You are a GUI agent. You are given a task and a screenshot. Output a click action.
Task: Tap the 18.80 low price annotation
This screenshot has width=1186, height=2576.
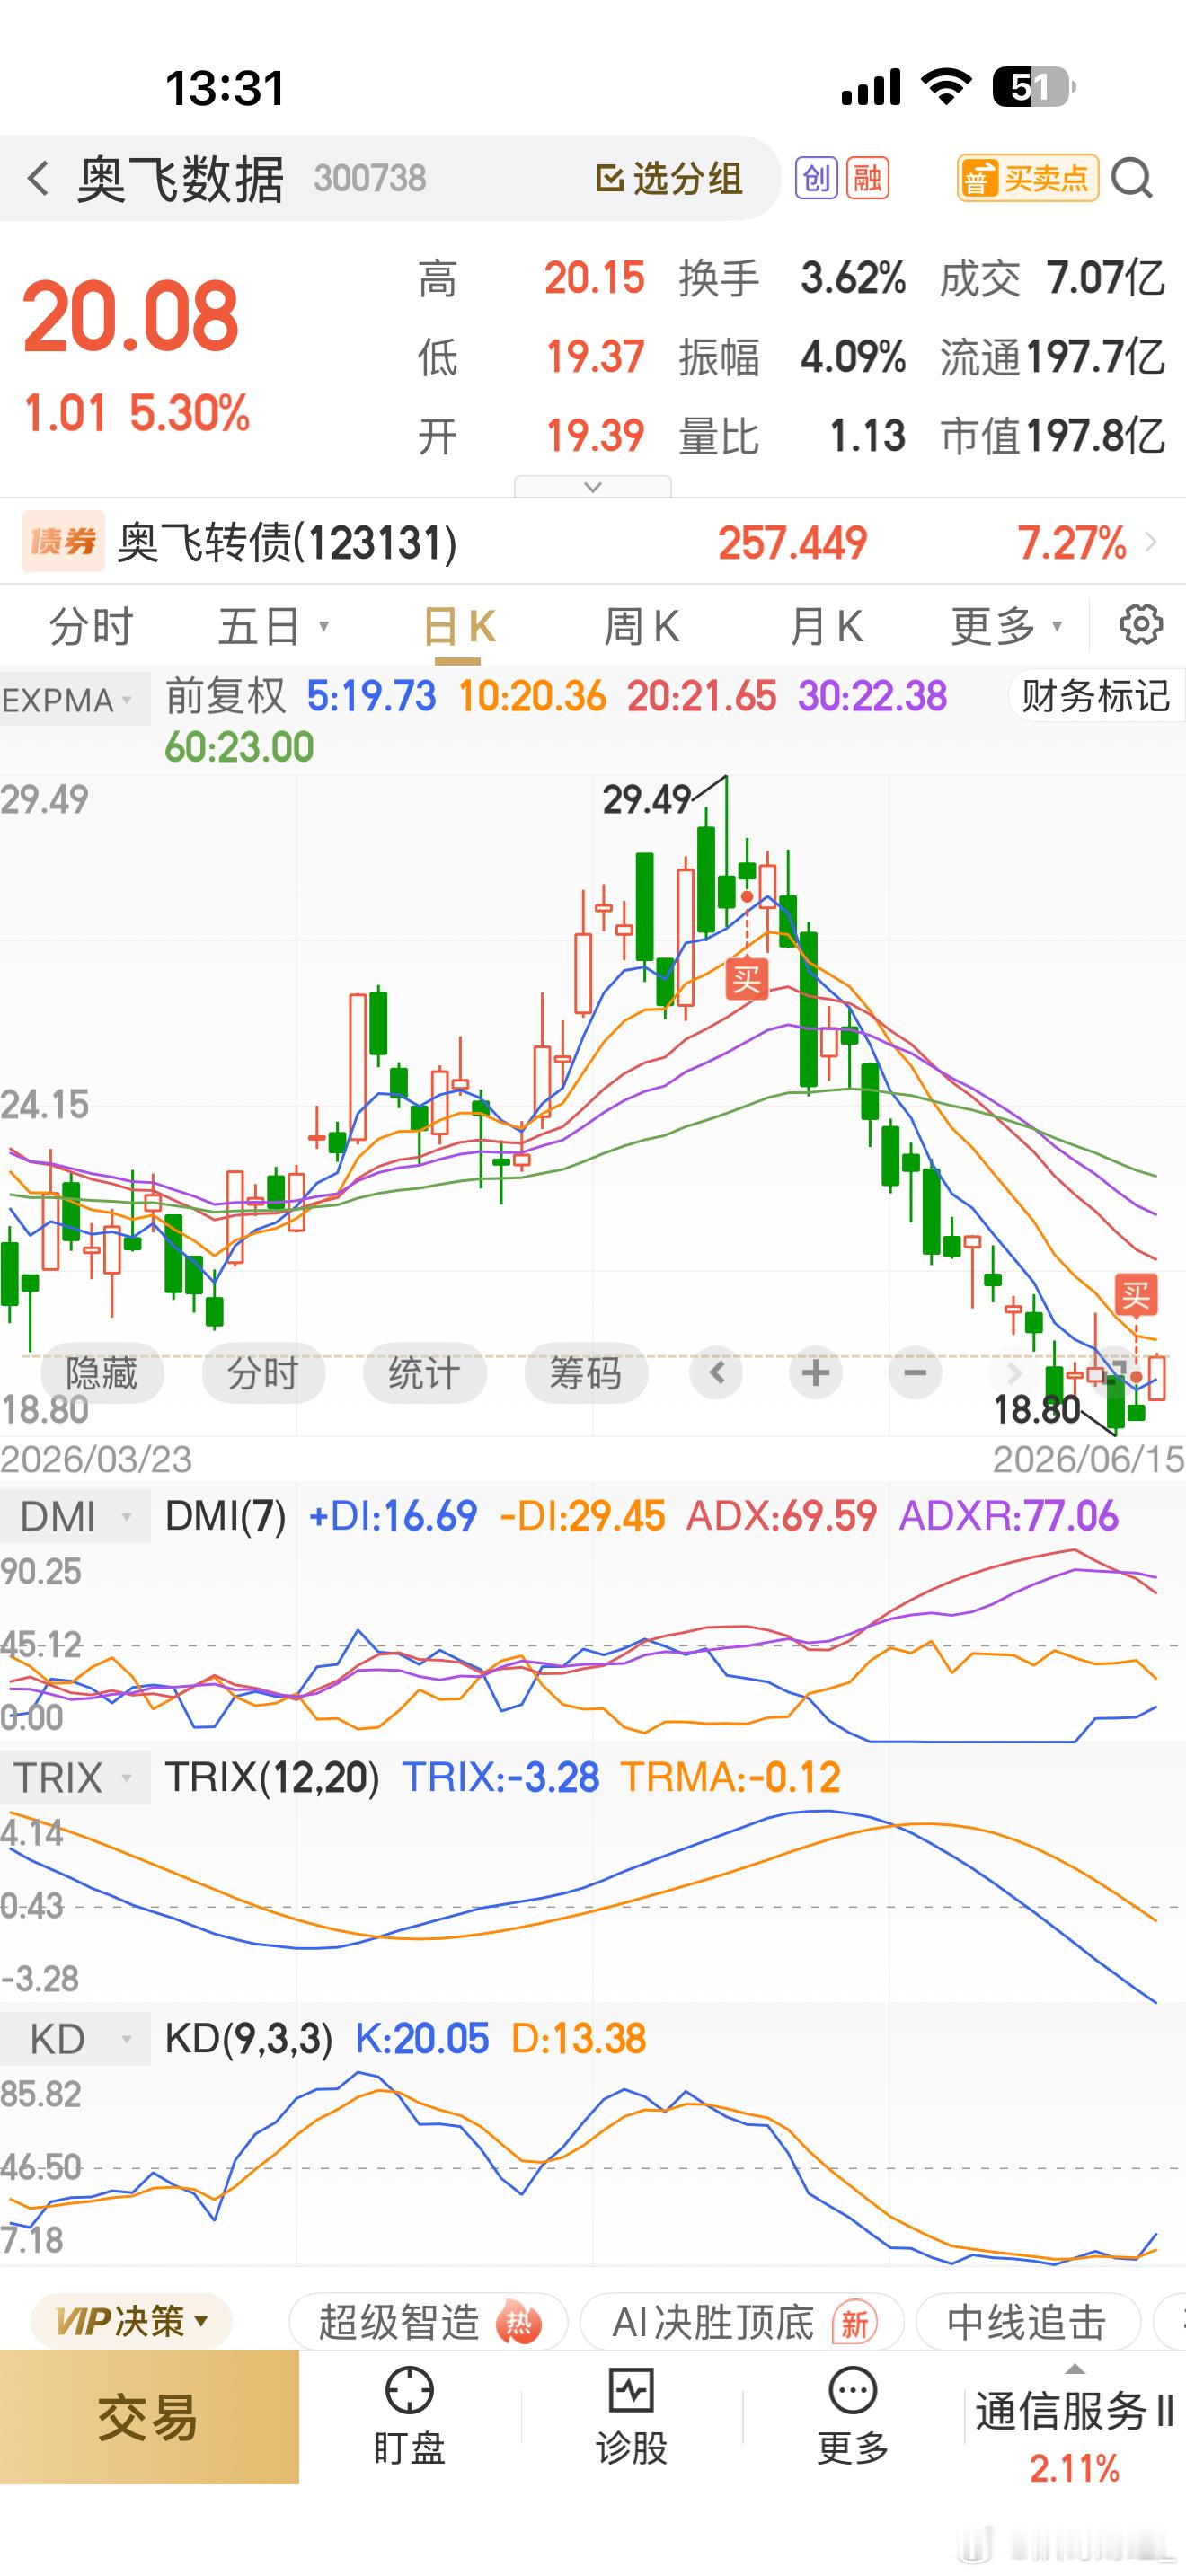click(x=1037, y=1410)
